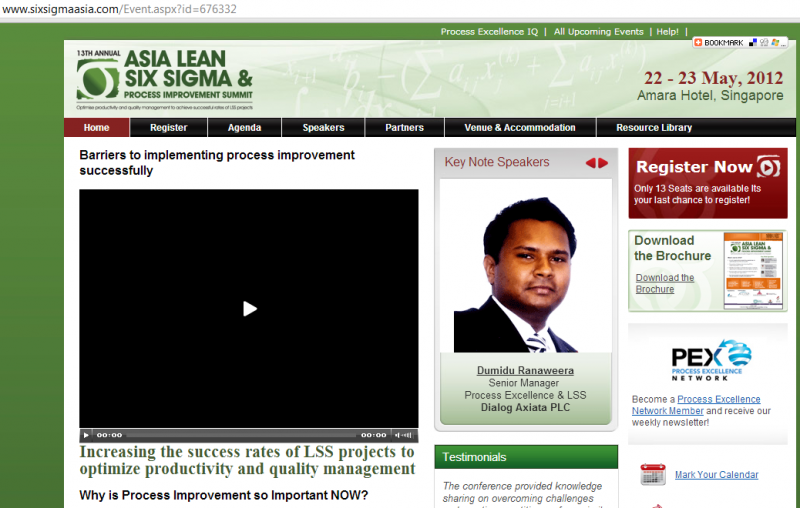Click the red calendar icon

point(653,474)
